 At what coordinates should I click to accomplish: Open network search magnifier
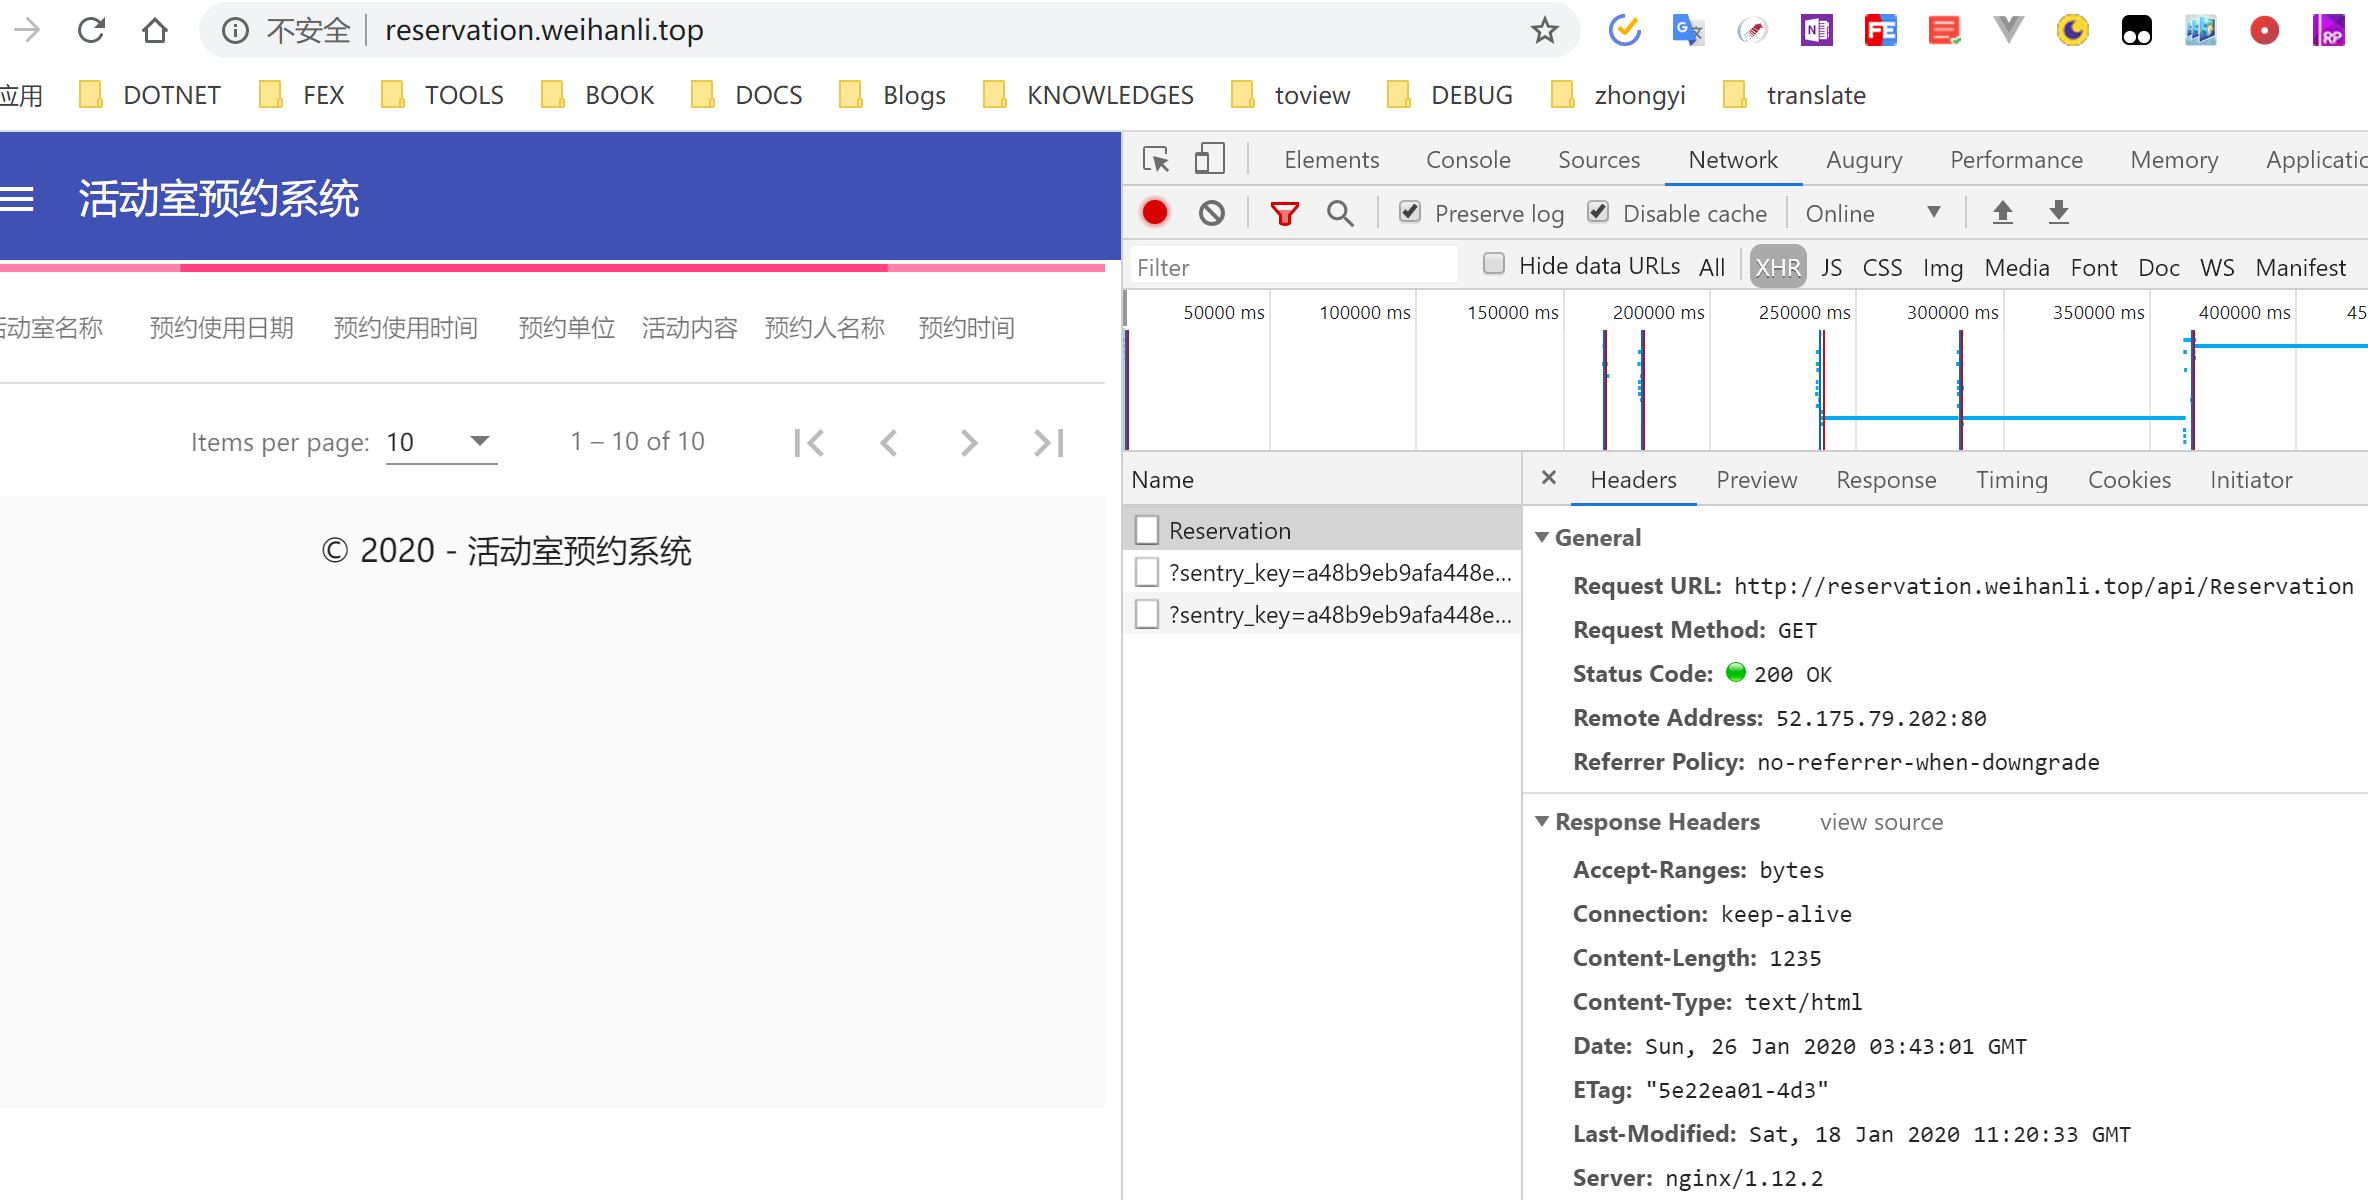(x=1340, y=213)
